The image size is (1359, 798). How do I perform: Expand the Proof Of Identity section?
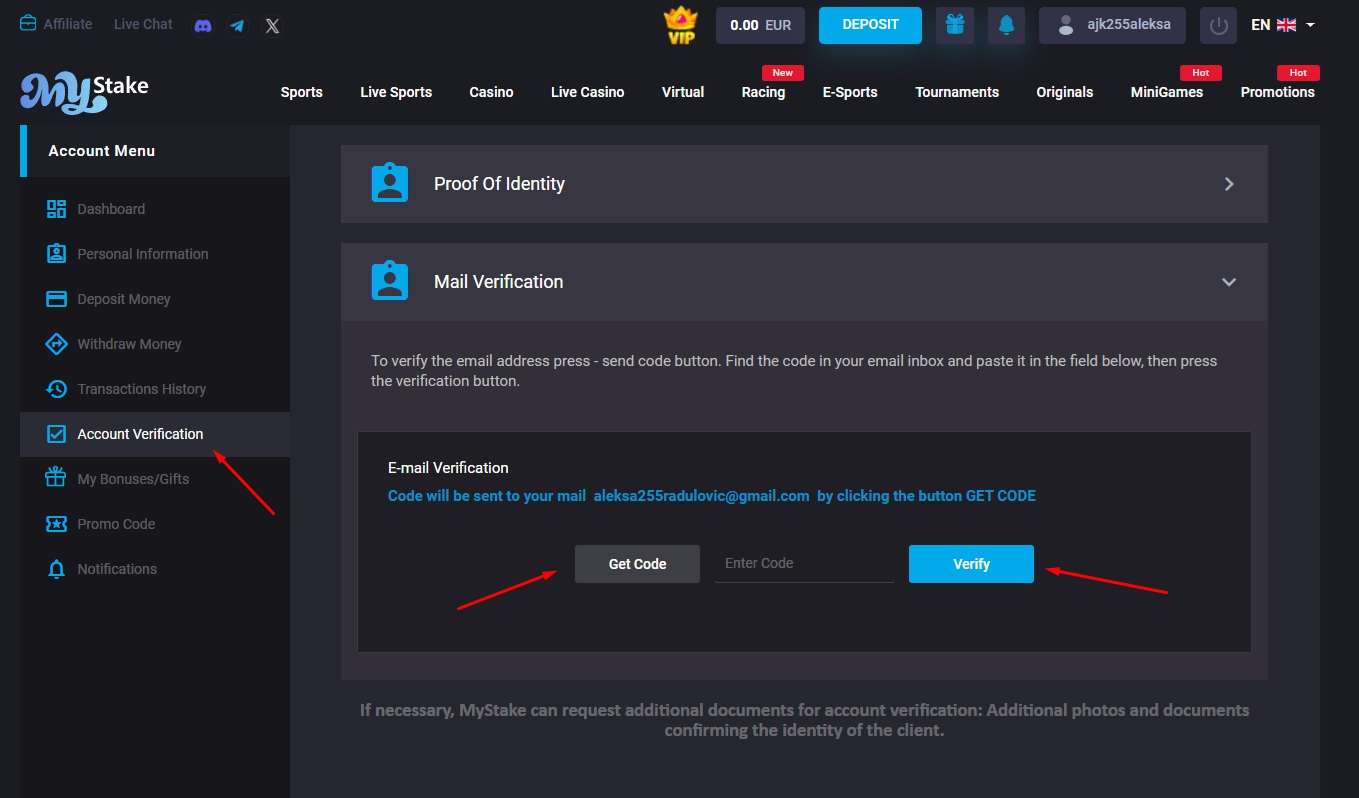click(1229, 183)
